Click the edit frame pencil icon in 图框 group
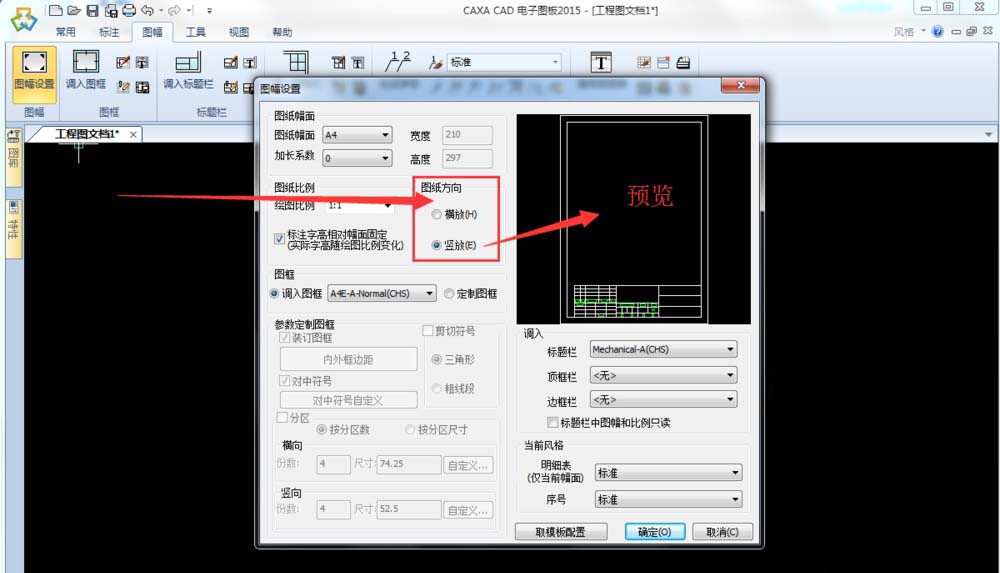This screenshot has width=1000, height=573. coord(123,62)
